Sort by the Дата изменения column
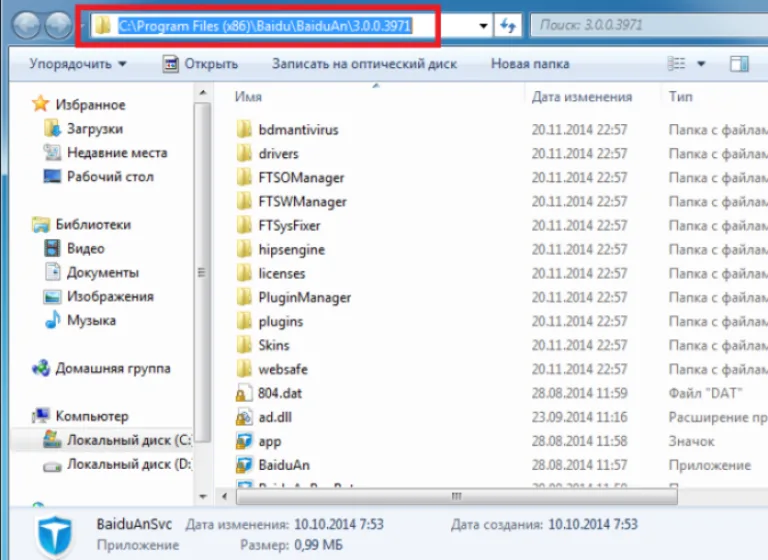 [x=582, y=97]
